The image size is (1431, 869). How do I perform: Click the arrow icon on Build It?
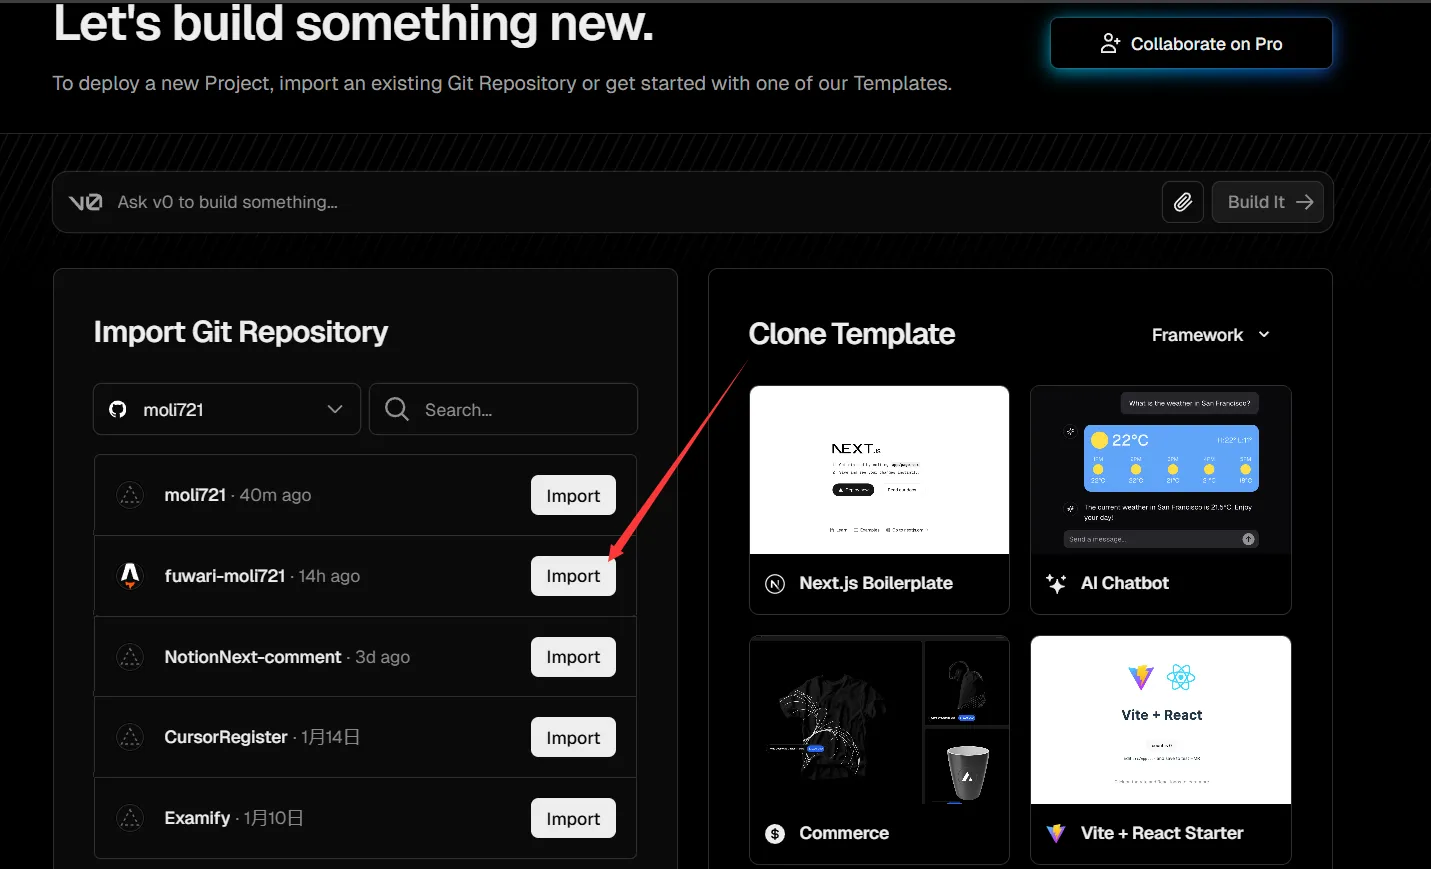click(x=1305, y=202)
